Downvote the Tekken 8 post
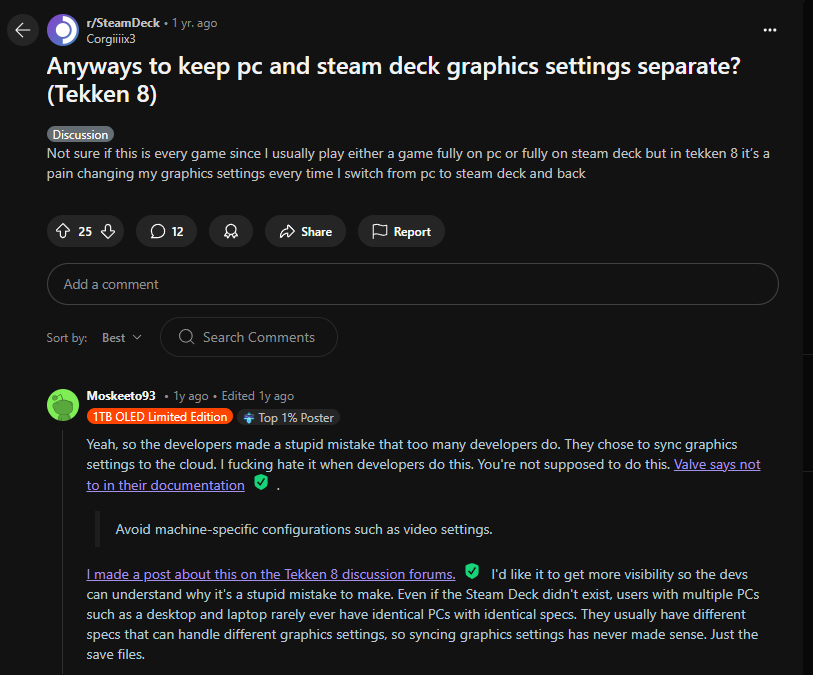 pos(108,231)
